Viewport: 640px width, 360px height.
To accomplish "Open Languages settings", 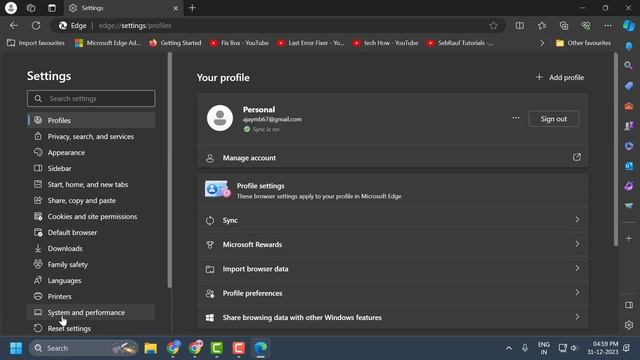I will [91, 280].
